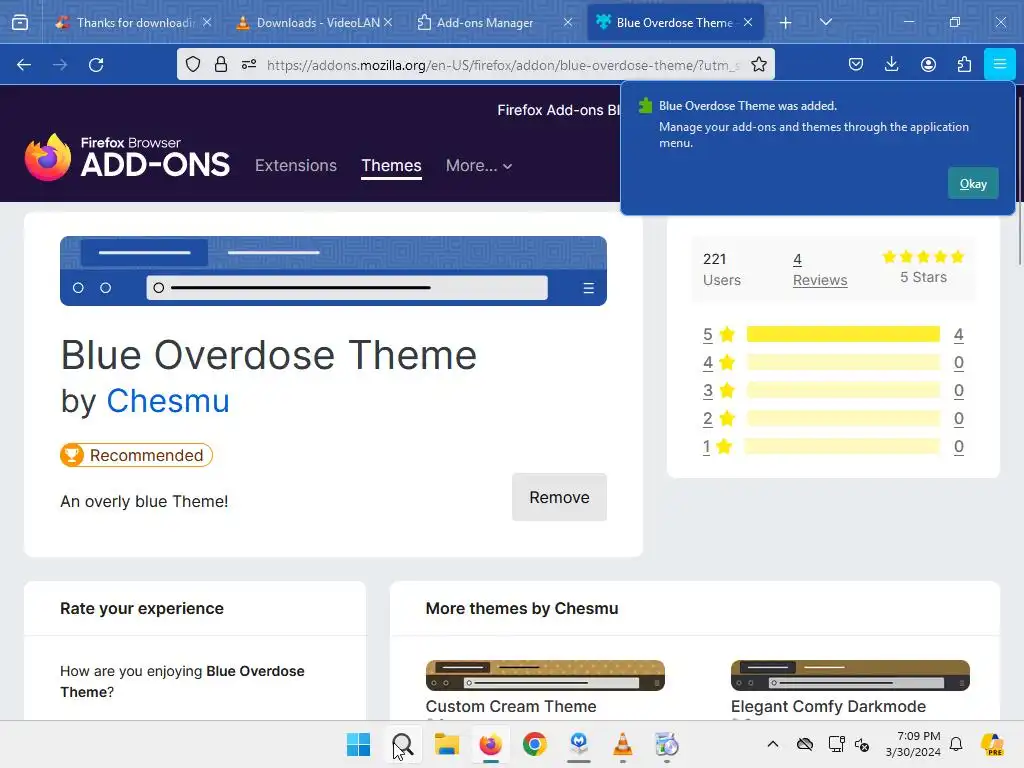List all tabs dropdown arrow
The image size is (1024, 768).
pyautogui.click(x=826, y=23)
